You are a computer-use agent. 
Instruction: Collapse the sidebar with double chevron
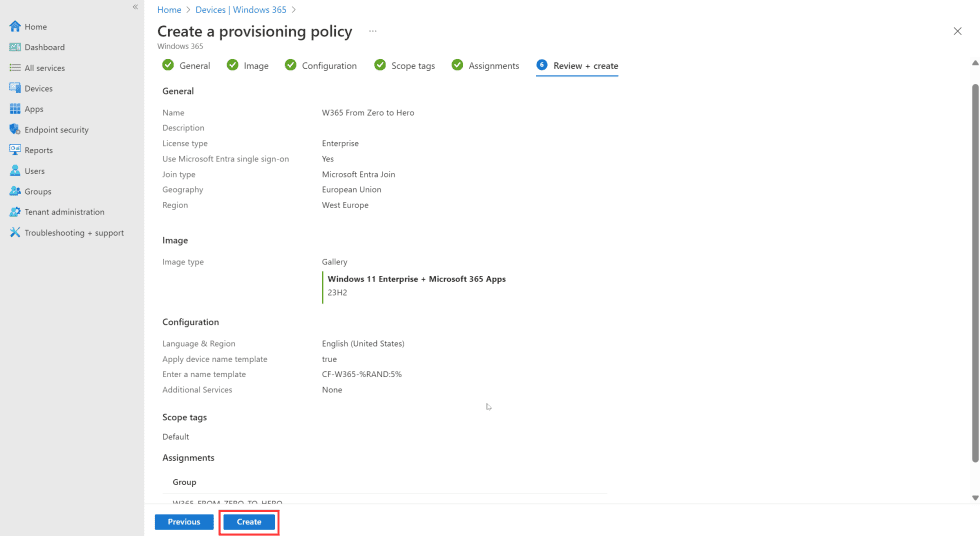click(x=135, y=7)
